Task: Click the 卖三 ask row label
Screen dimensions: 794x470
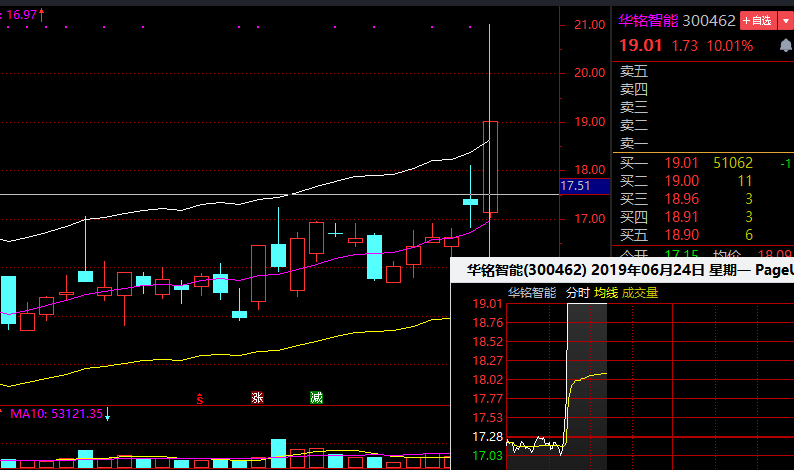Action: (634, 107)
